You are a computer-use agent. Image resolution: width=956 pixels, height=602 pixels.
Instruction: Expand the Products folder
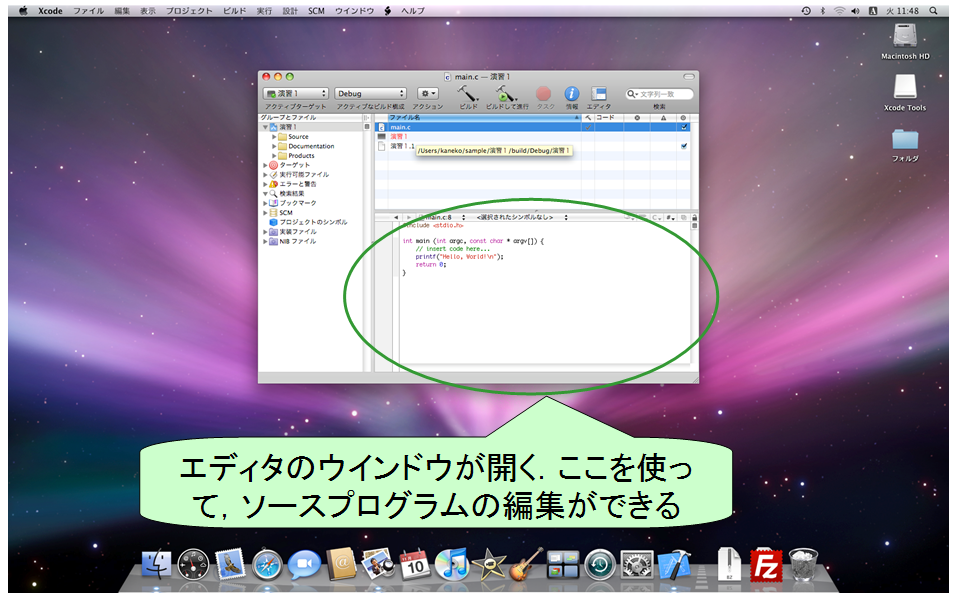point(274,156)
